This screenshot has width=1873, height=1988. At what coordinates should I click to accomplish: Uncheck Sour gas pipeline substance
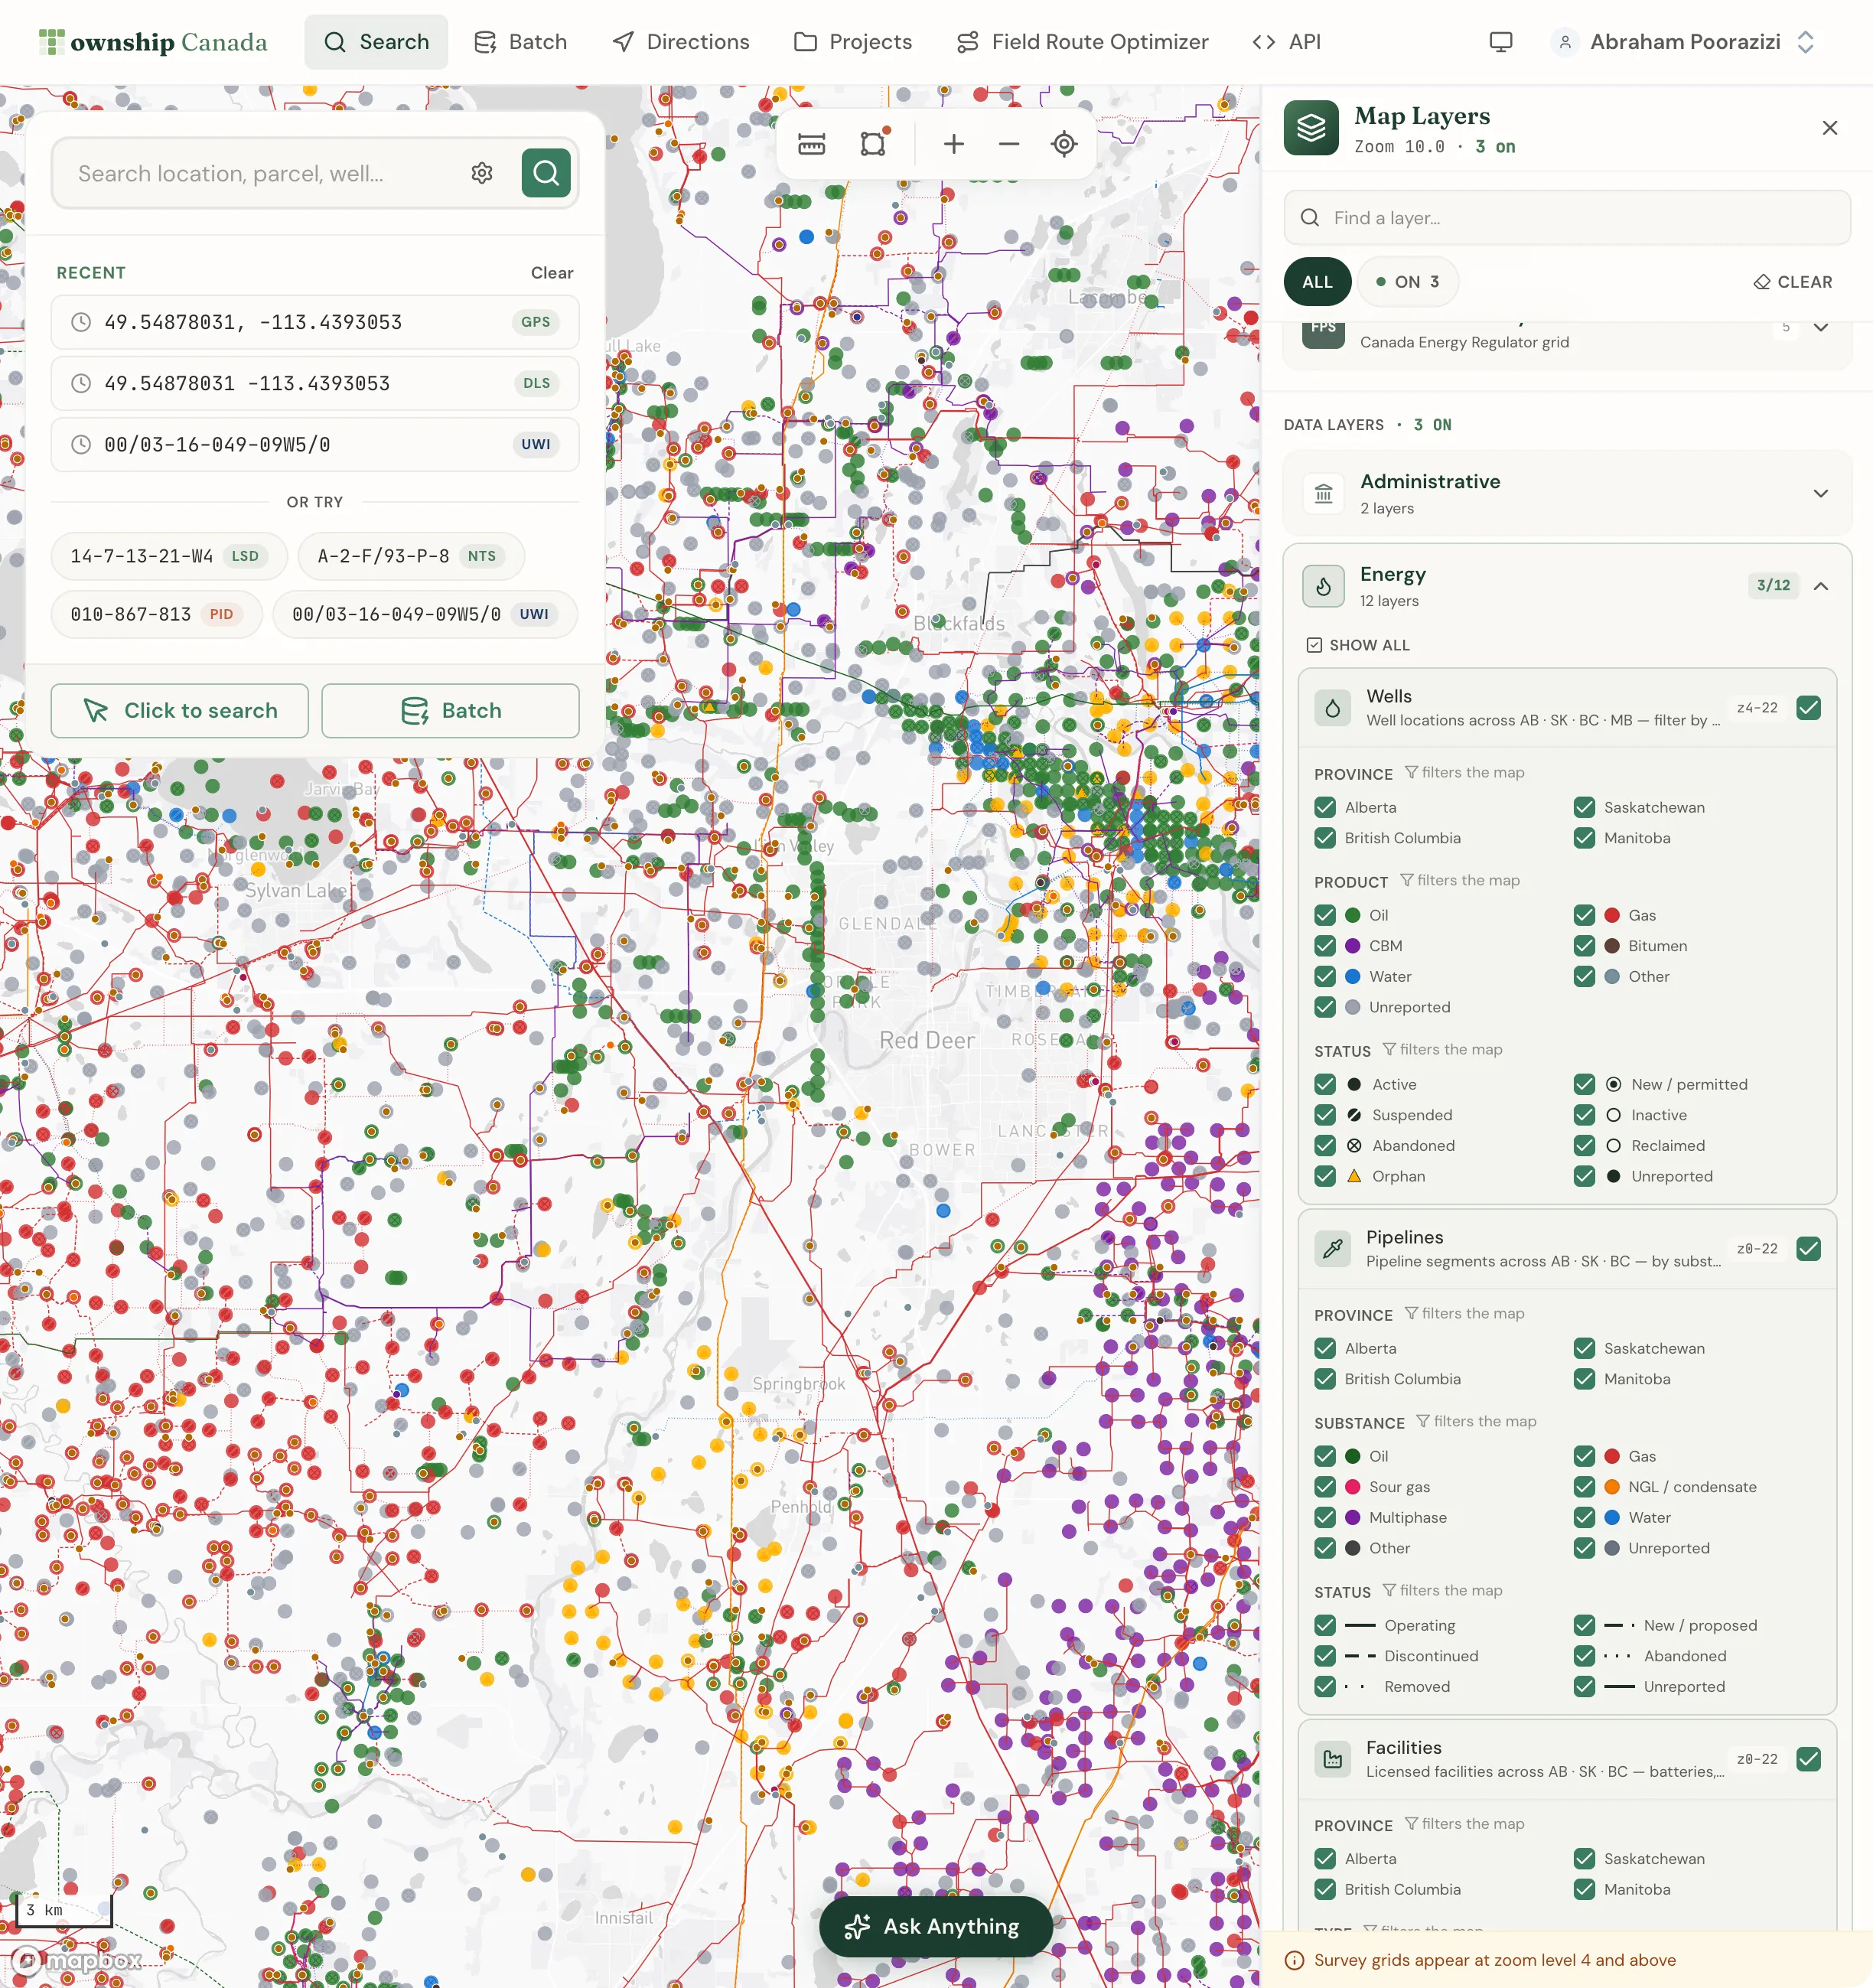pos(1325,1487)
